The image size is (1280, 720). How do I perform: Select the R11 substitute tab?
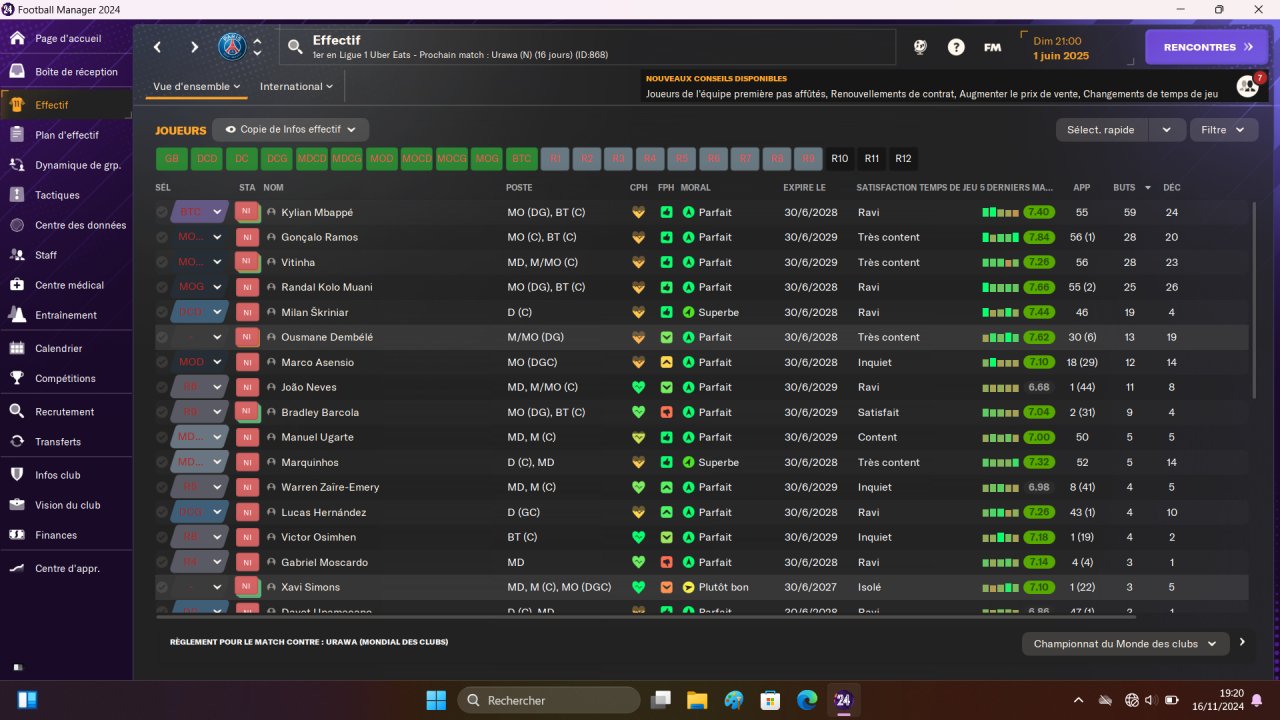(x=872, y=159)
